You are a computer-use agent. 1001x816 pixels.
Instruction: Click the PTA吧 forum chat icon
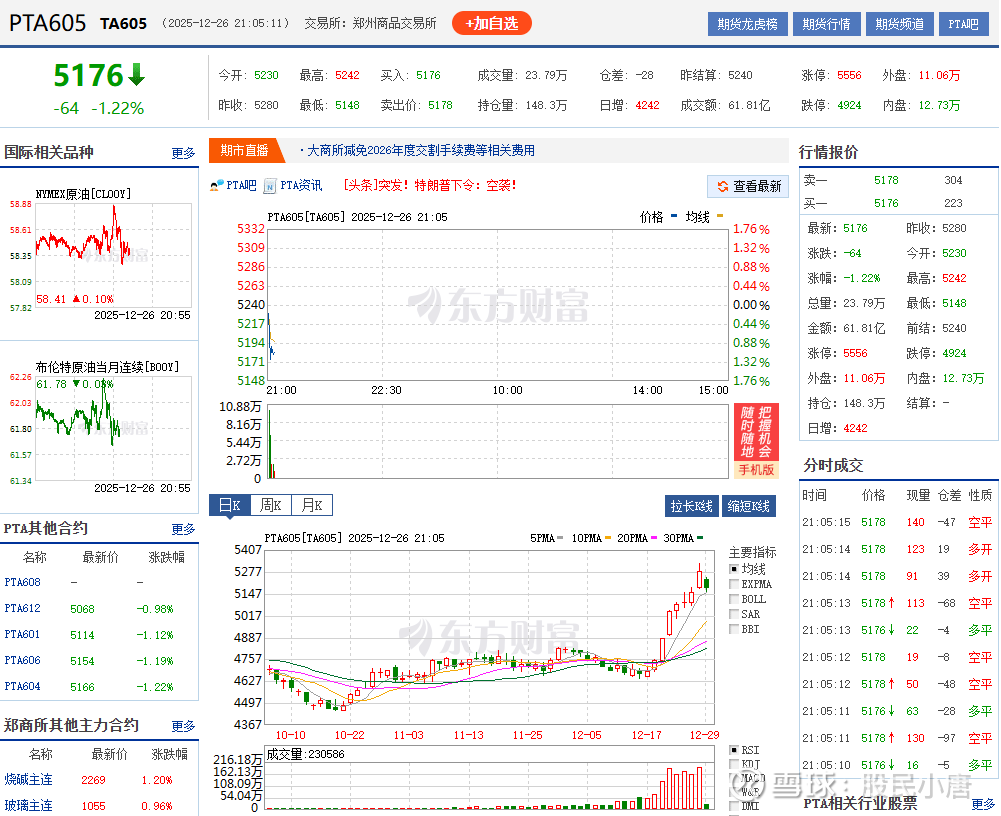[x=216, y=186]
